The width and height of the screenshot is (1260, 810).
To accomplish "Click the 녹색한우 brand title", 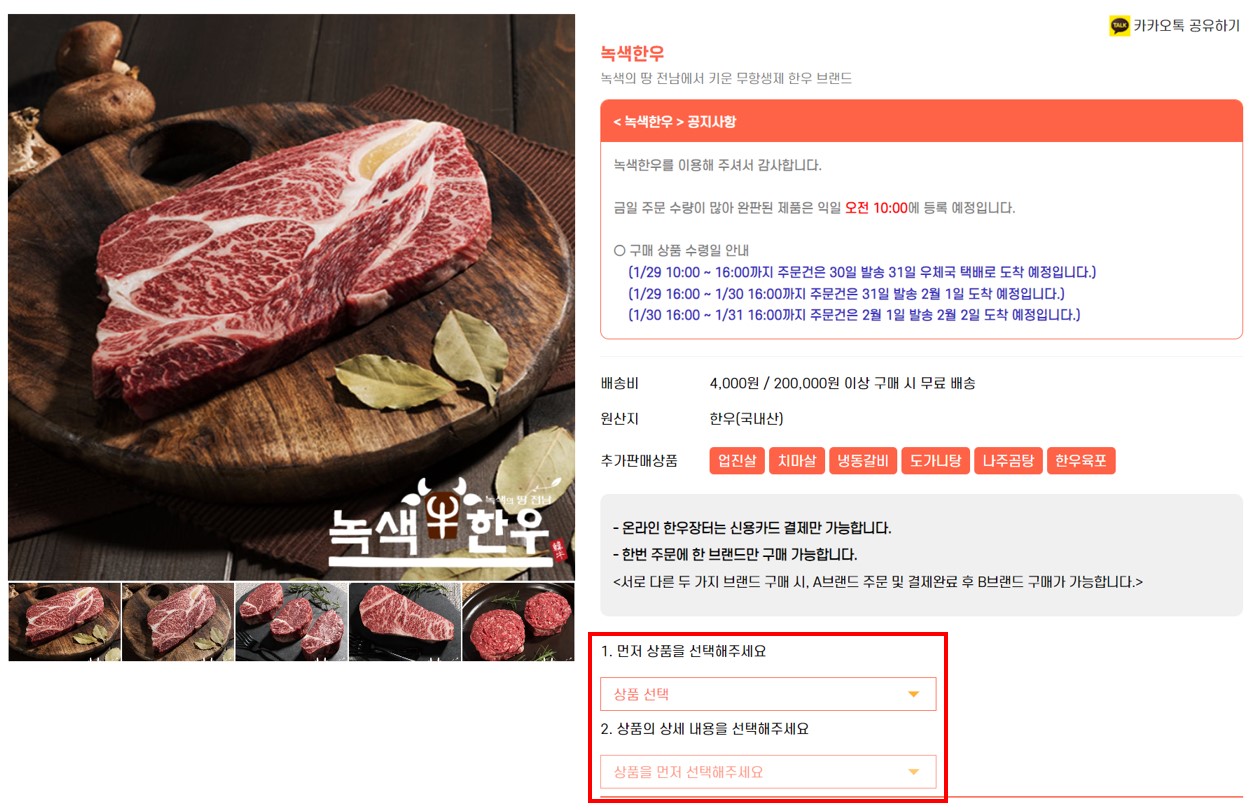I will pyautogui.click(x=632, y=53).
